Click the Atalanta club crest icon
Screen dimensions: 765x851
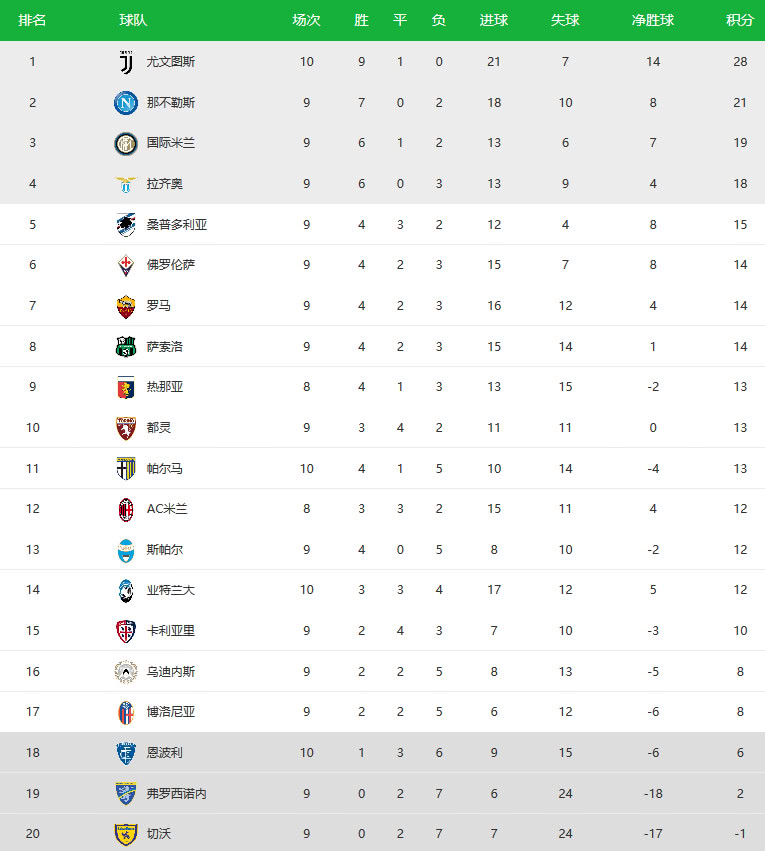[125, 590]
